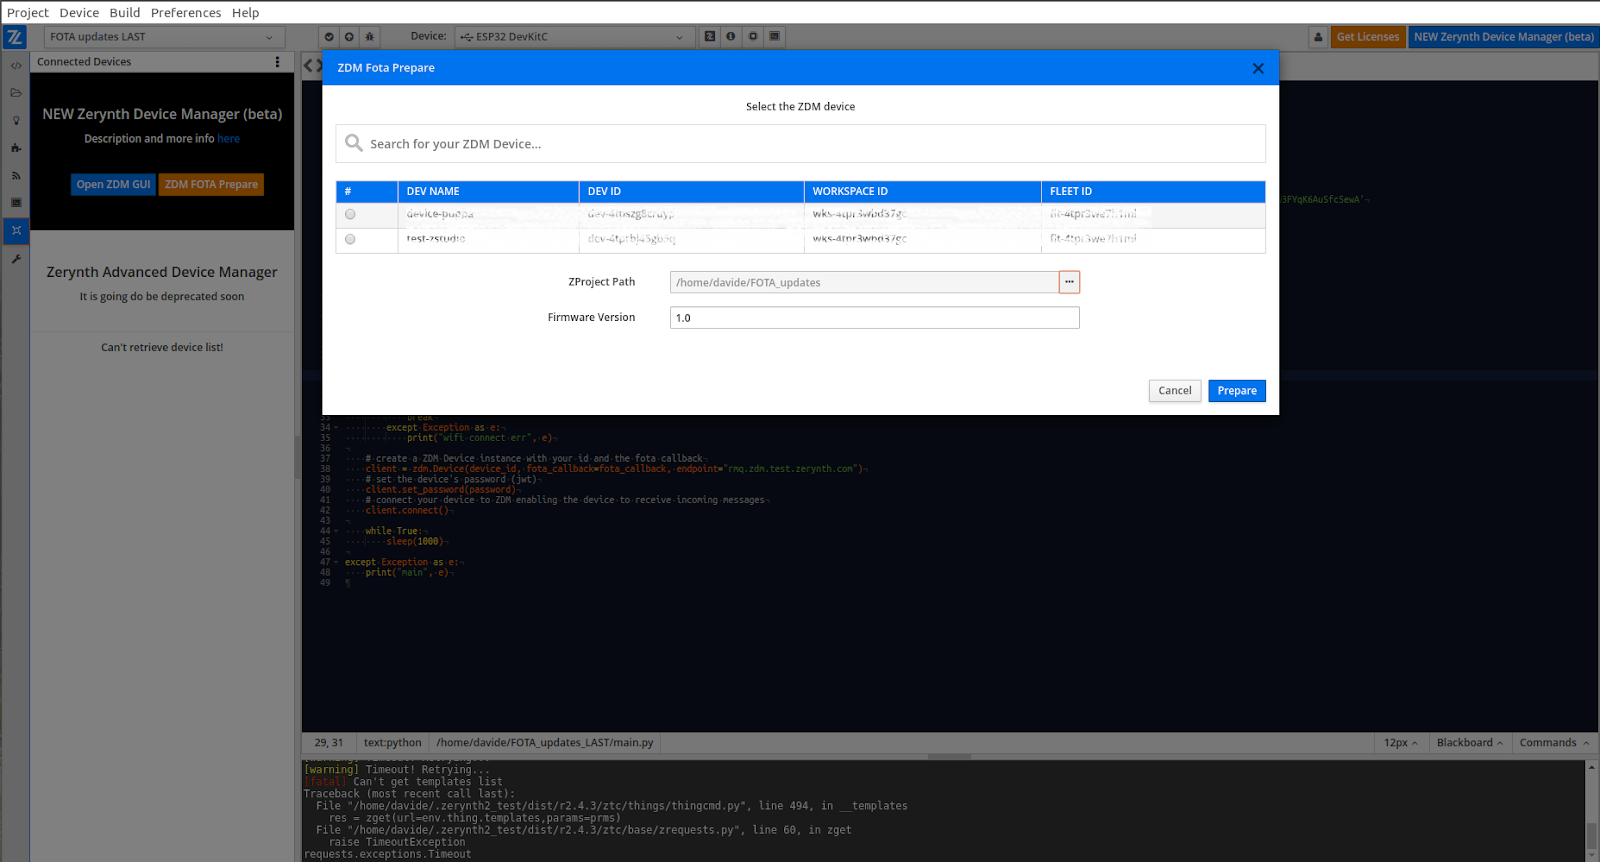The image size is (1600, 862).
Task: Open the code editor sidebar icon
Action: tap(15, 66)
